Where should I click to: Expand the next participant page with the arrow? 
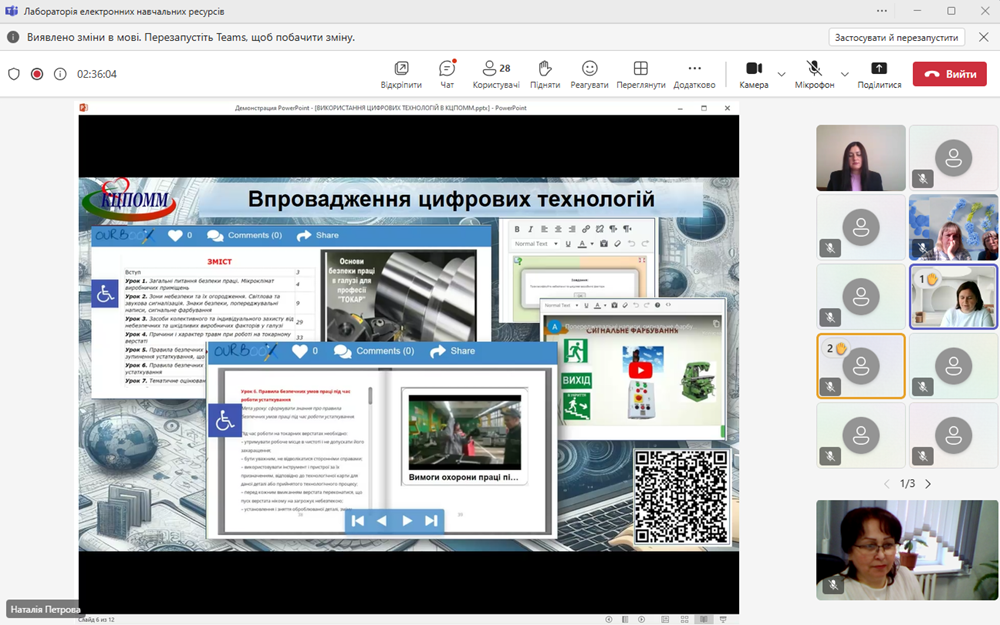(926, 483)
